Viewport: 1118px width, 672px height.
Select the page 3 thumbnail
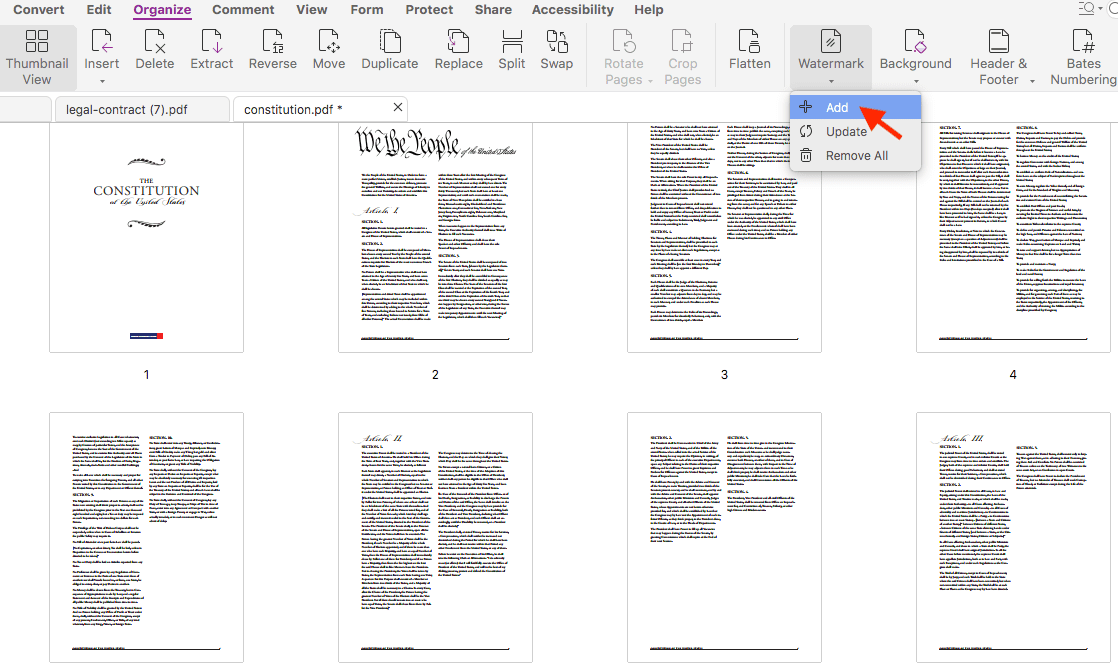point(724,238)
